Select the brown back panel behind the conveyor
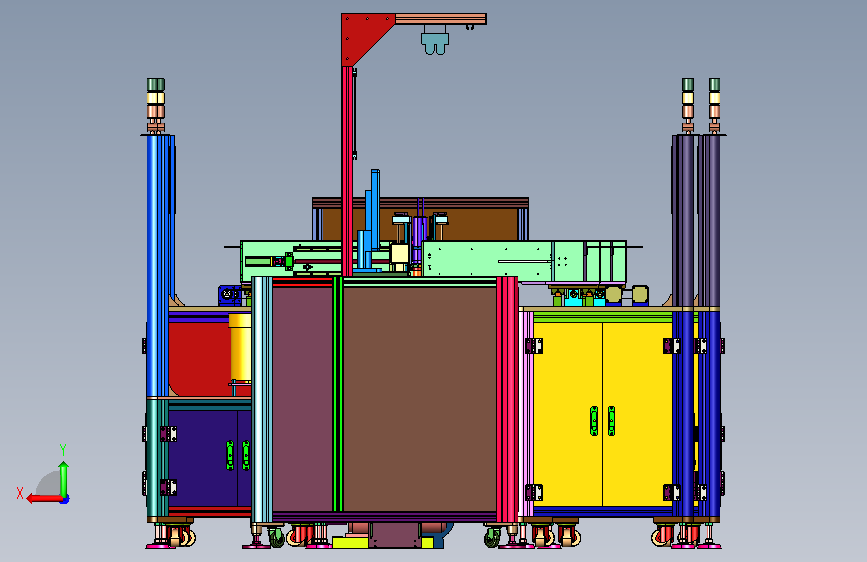This screenshot has width=867, height=562. [420, 224]
